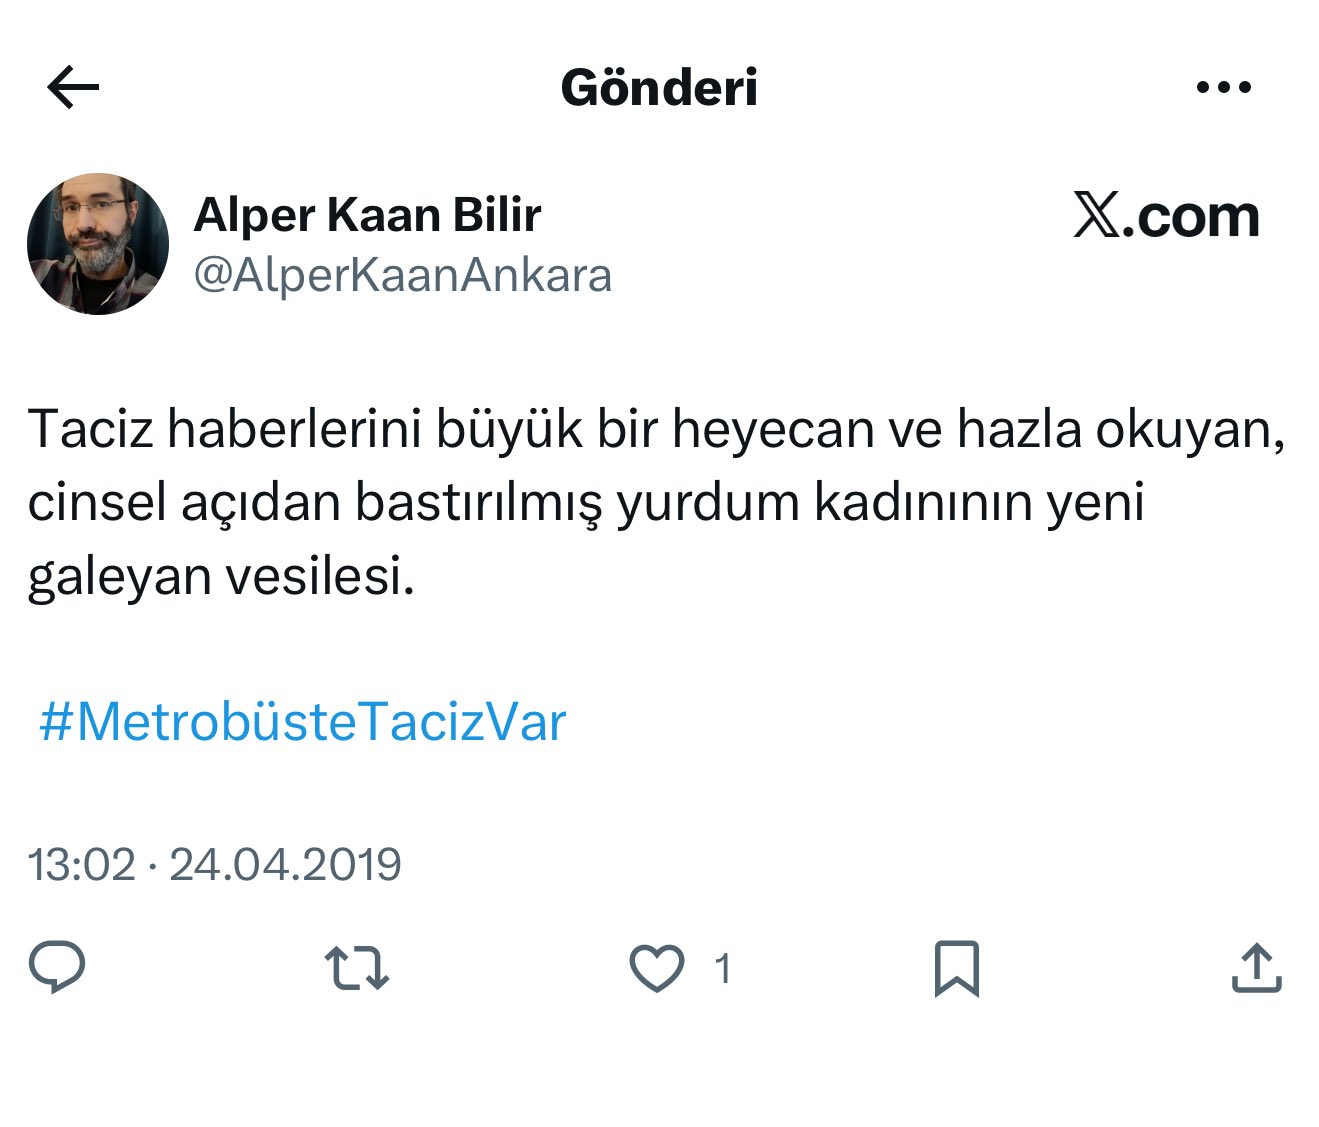
Task: Repost using the retweet arrows icon
Action: click(x=357, y=968)
